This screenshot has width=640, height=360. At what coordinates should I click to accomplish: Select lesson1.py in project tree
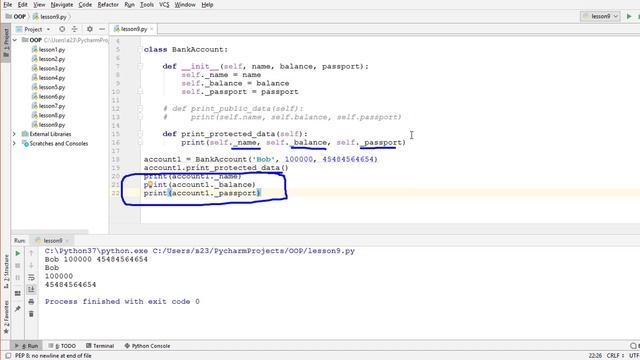[x=49, y=49]
